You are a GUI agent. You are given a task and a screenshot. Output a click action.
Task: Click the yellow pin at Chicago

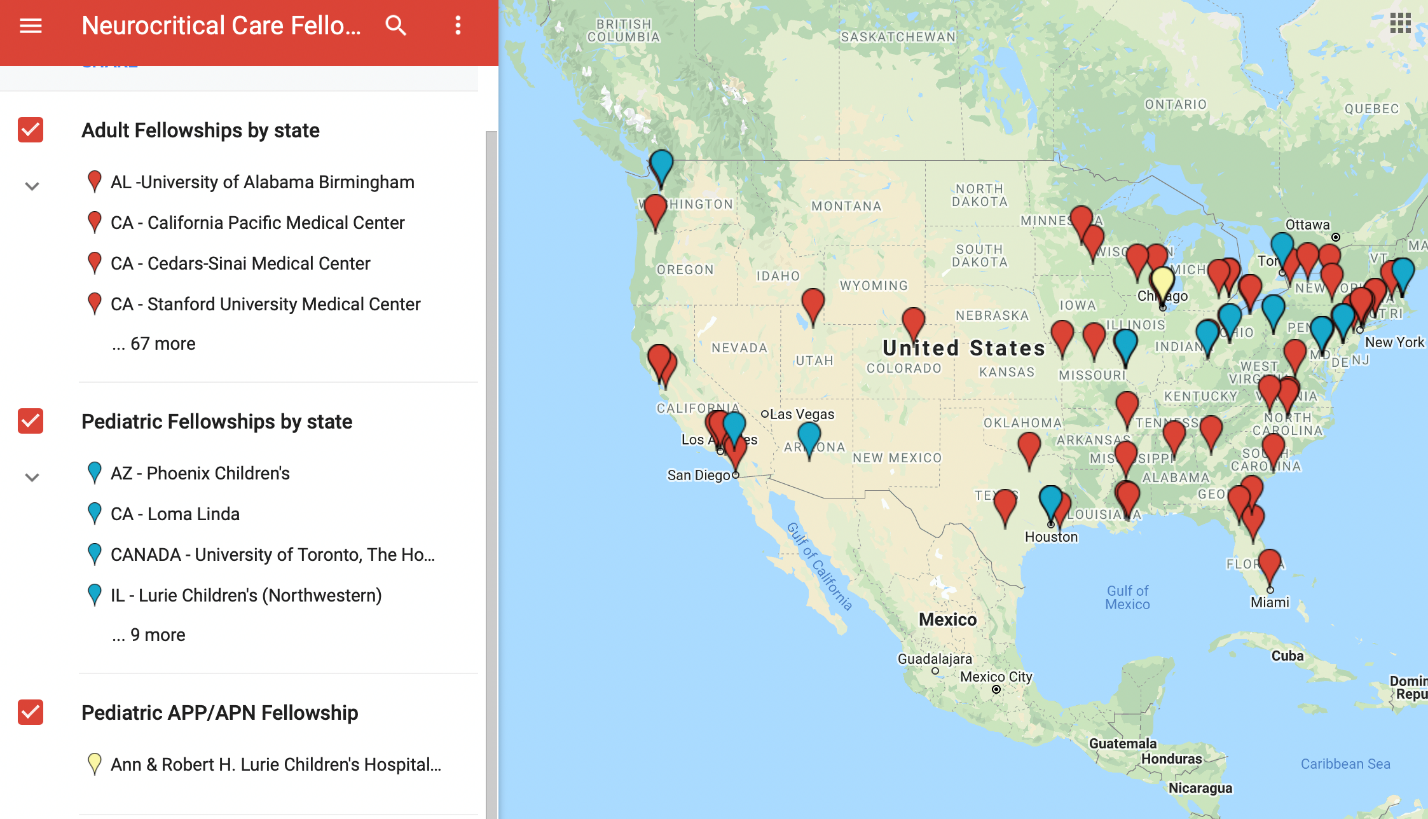(1162, 286)
